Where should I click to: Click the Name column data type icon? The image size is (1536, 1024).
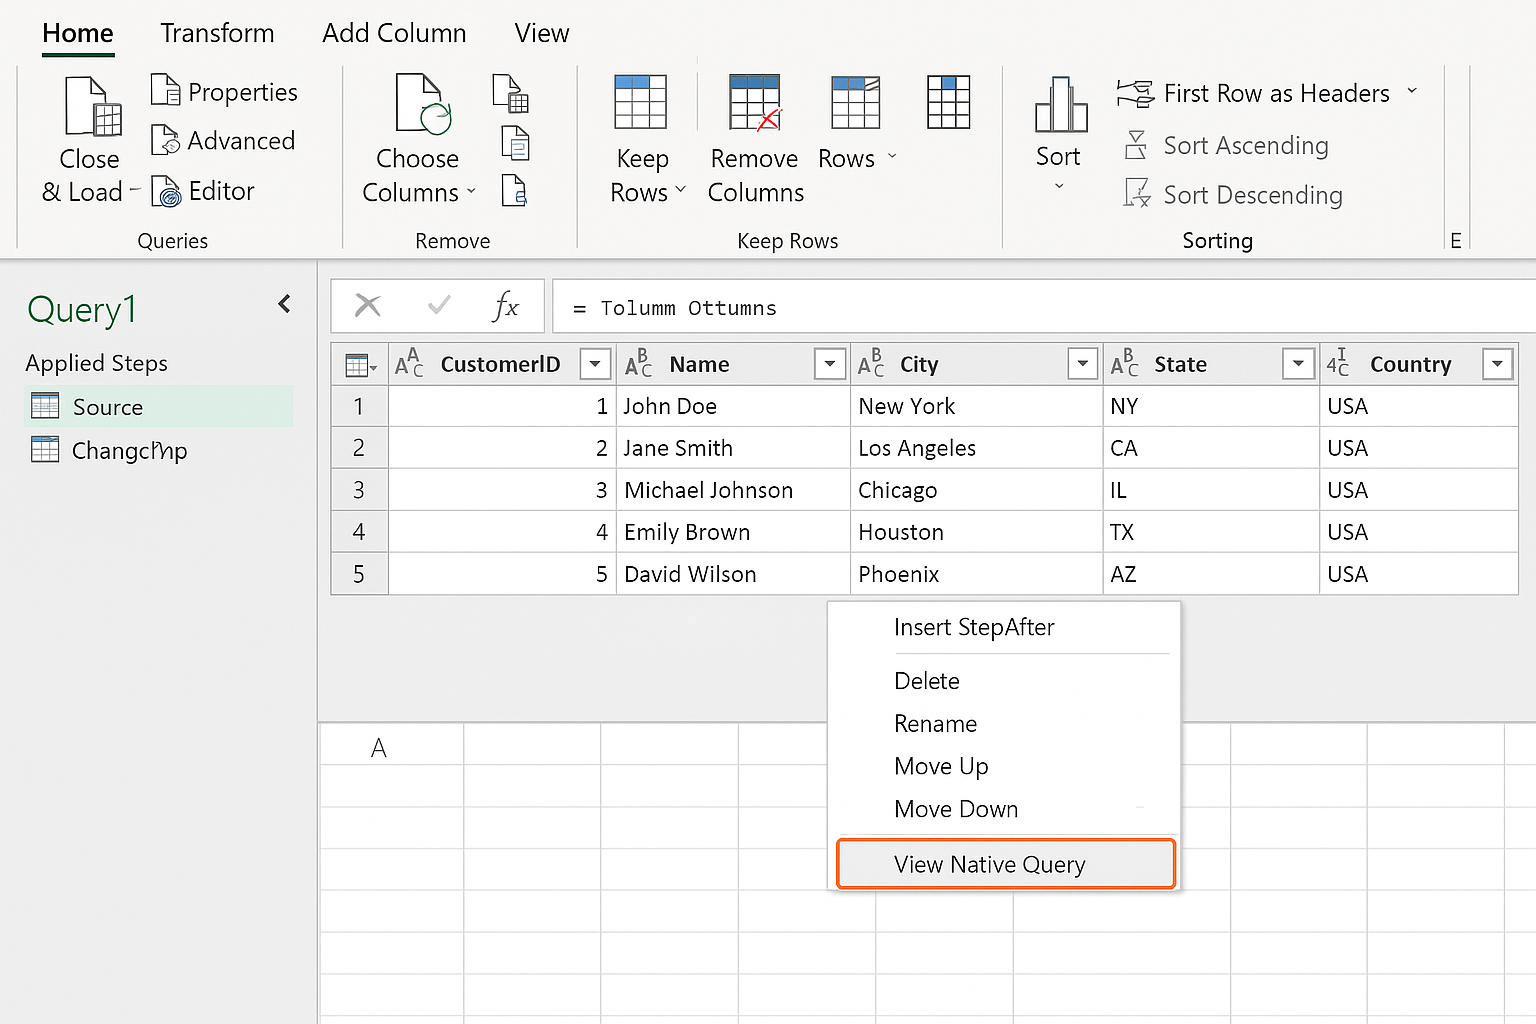pos(638,363)
